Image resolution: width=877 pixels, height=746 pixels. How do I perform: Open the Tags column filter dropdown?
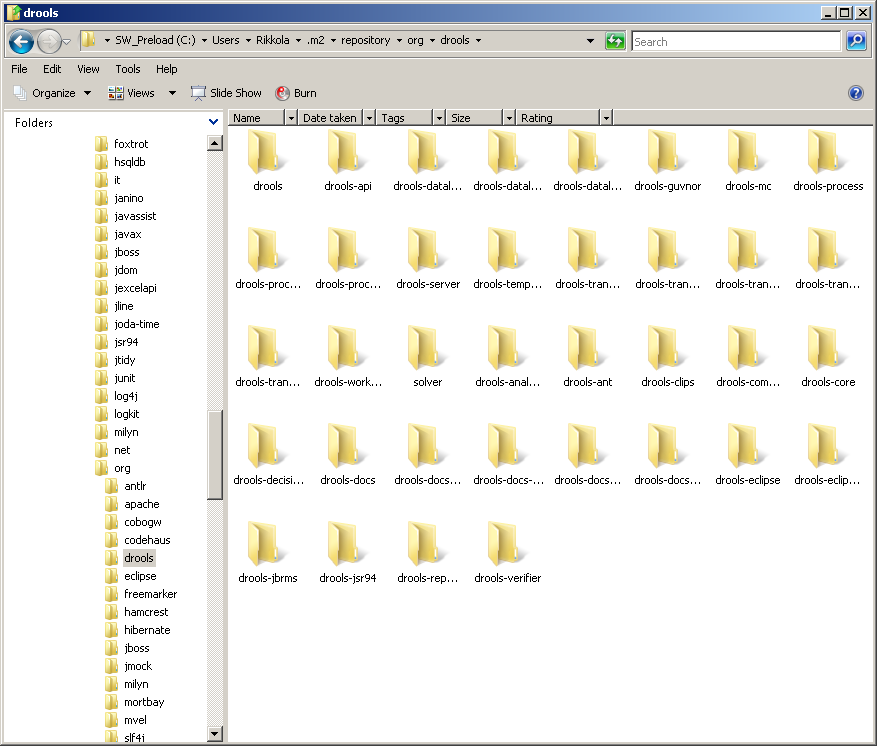tap(439, 117)
